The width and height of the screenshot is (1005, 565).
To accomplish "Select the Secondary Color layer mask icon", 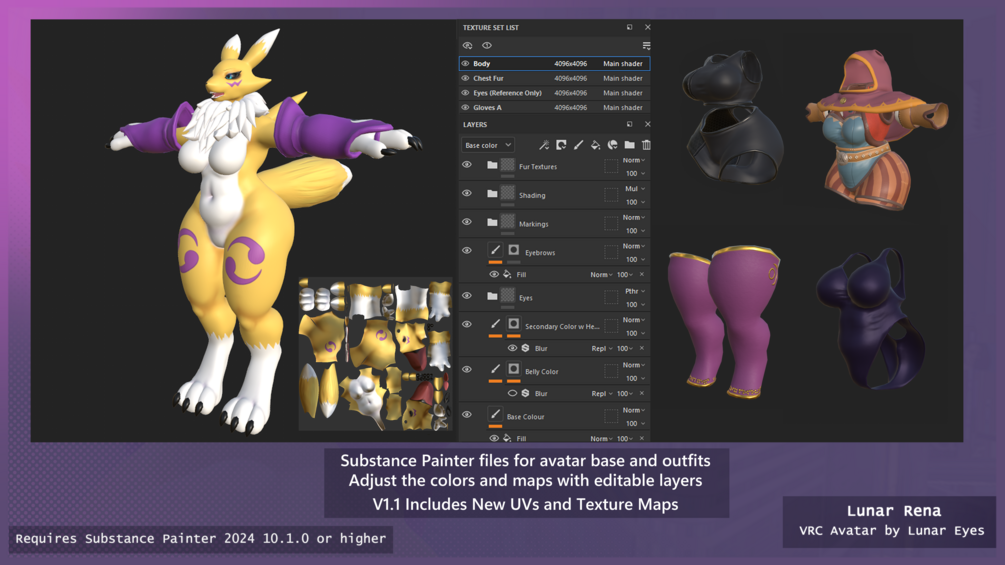I will tap(513, 324).
